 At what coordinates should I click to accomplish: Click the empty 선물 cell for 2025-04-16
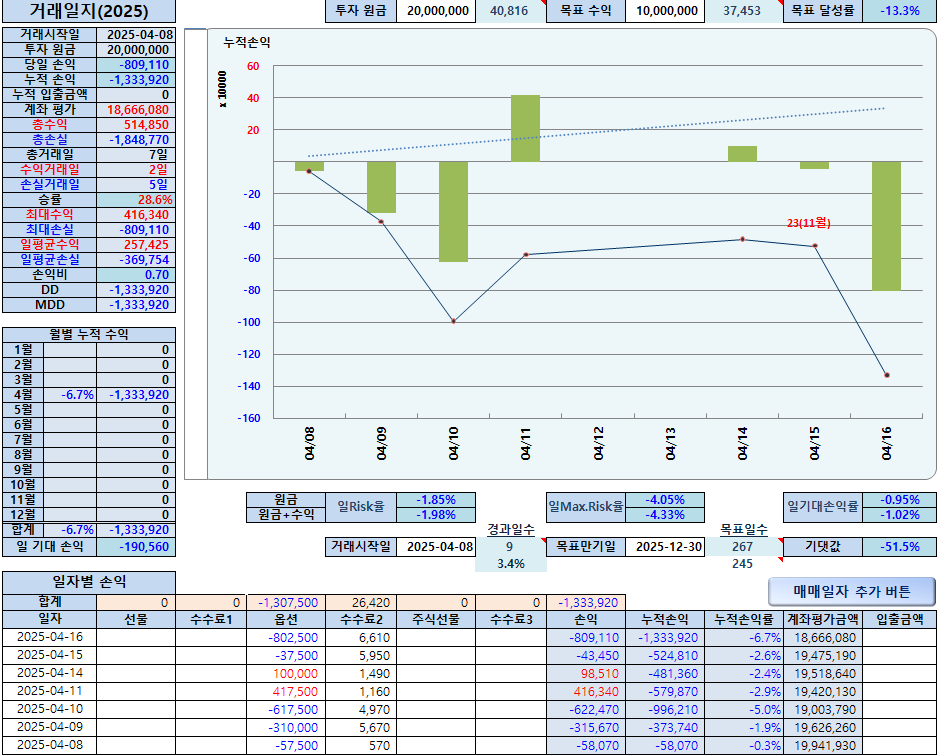[x=136, y=637]
